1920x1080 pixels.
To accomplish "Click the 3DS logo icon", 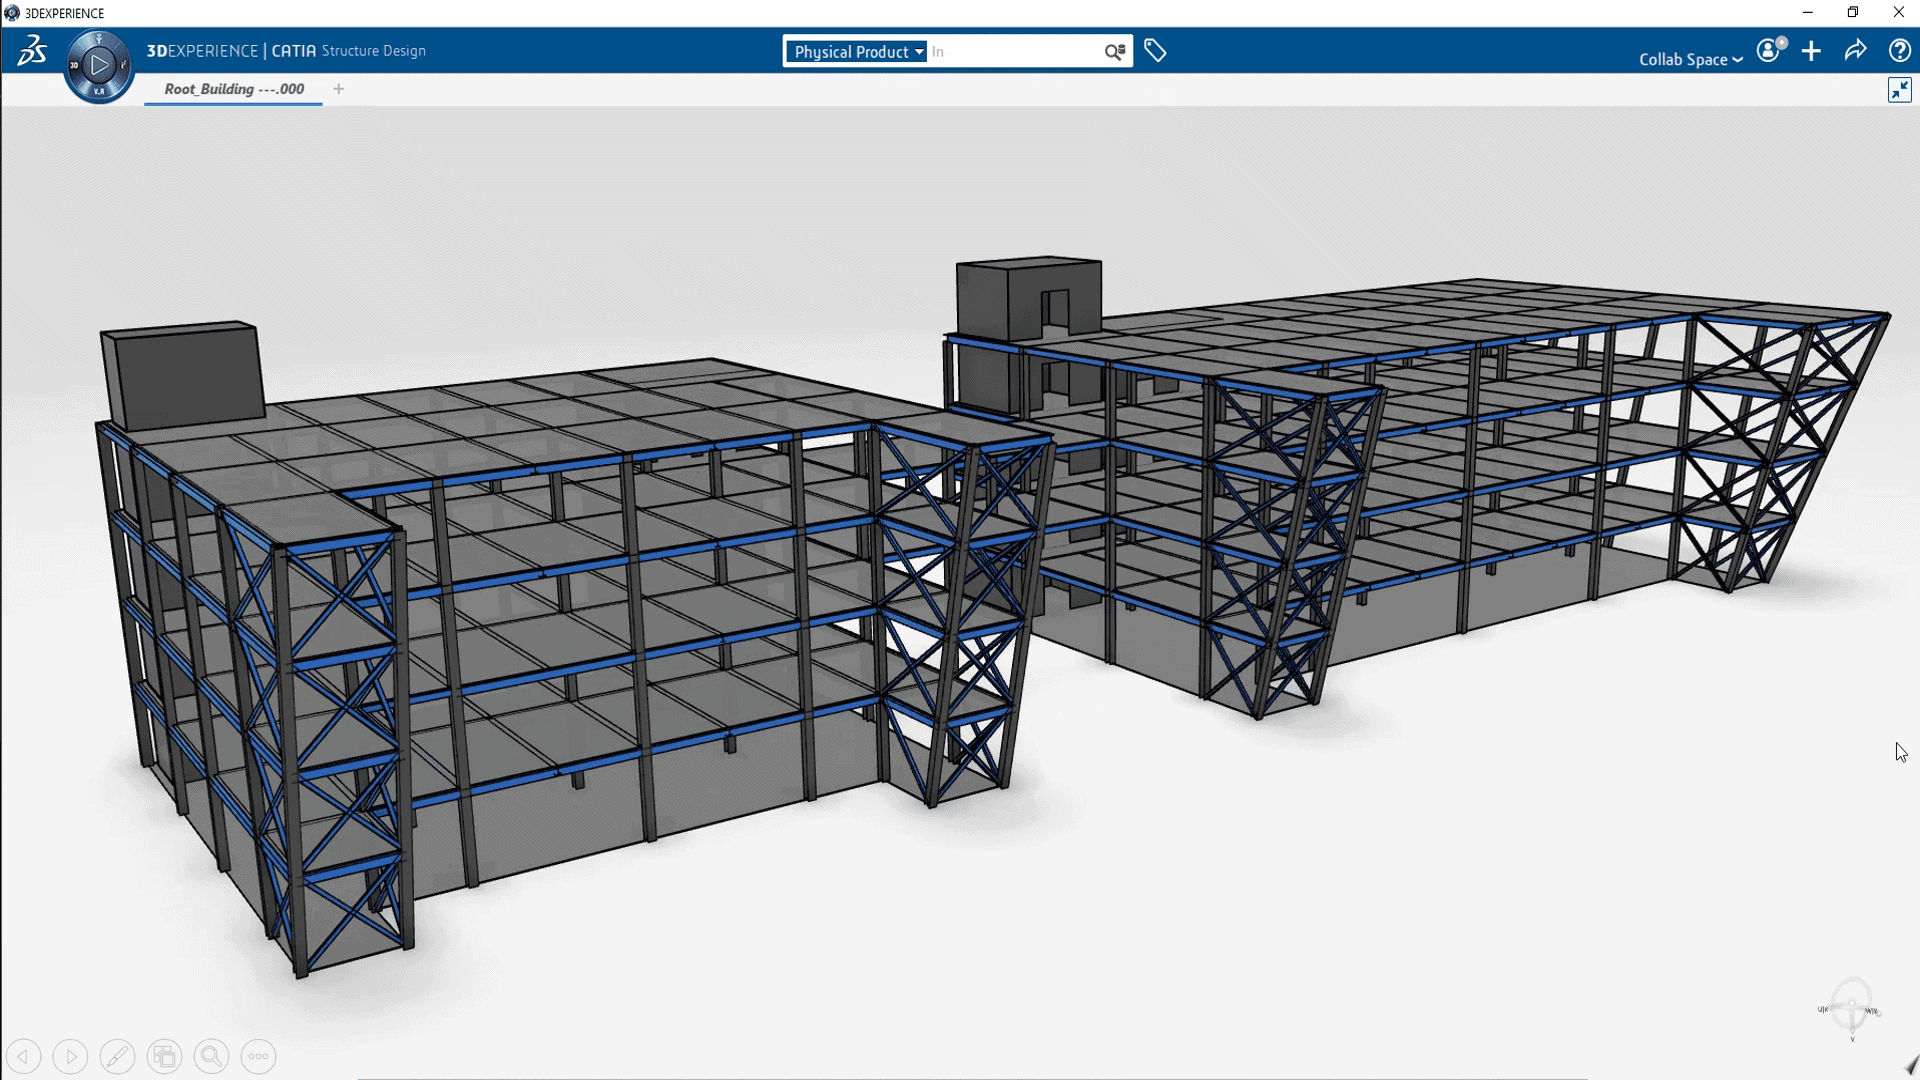I will click(32, 50).
